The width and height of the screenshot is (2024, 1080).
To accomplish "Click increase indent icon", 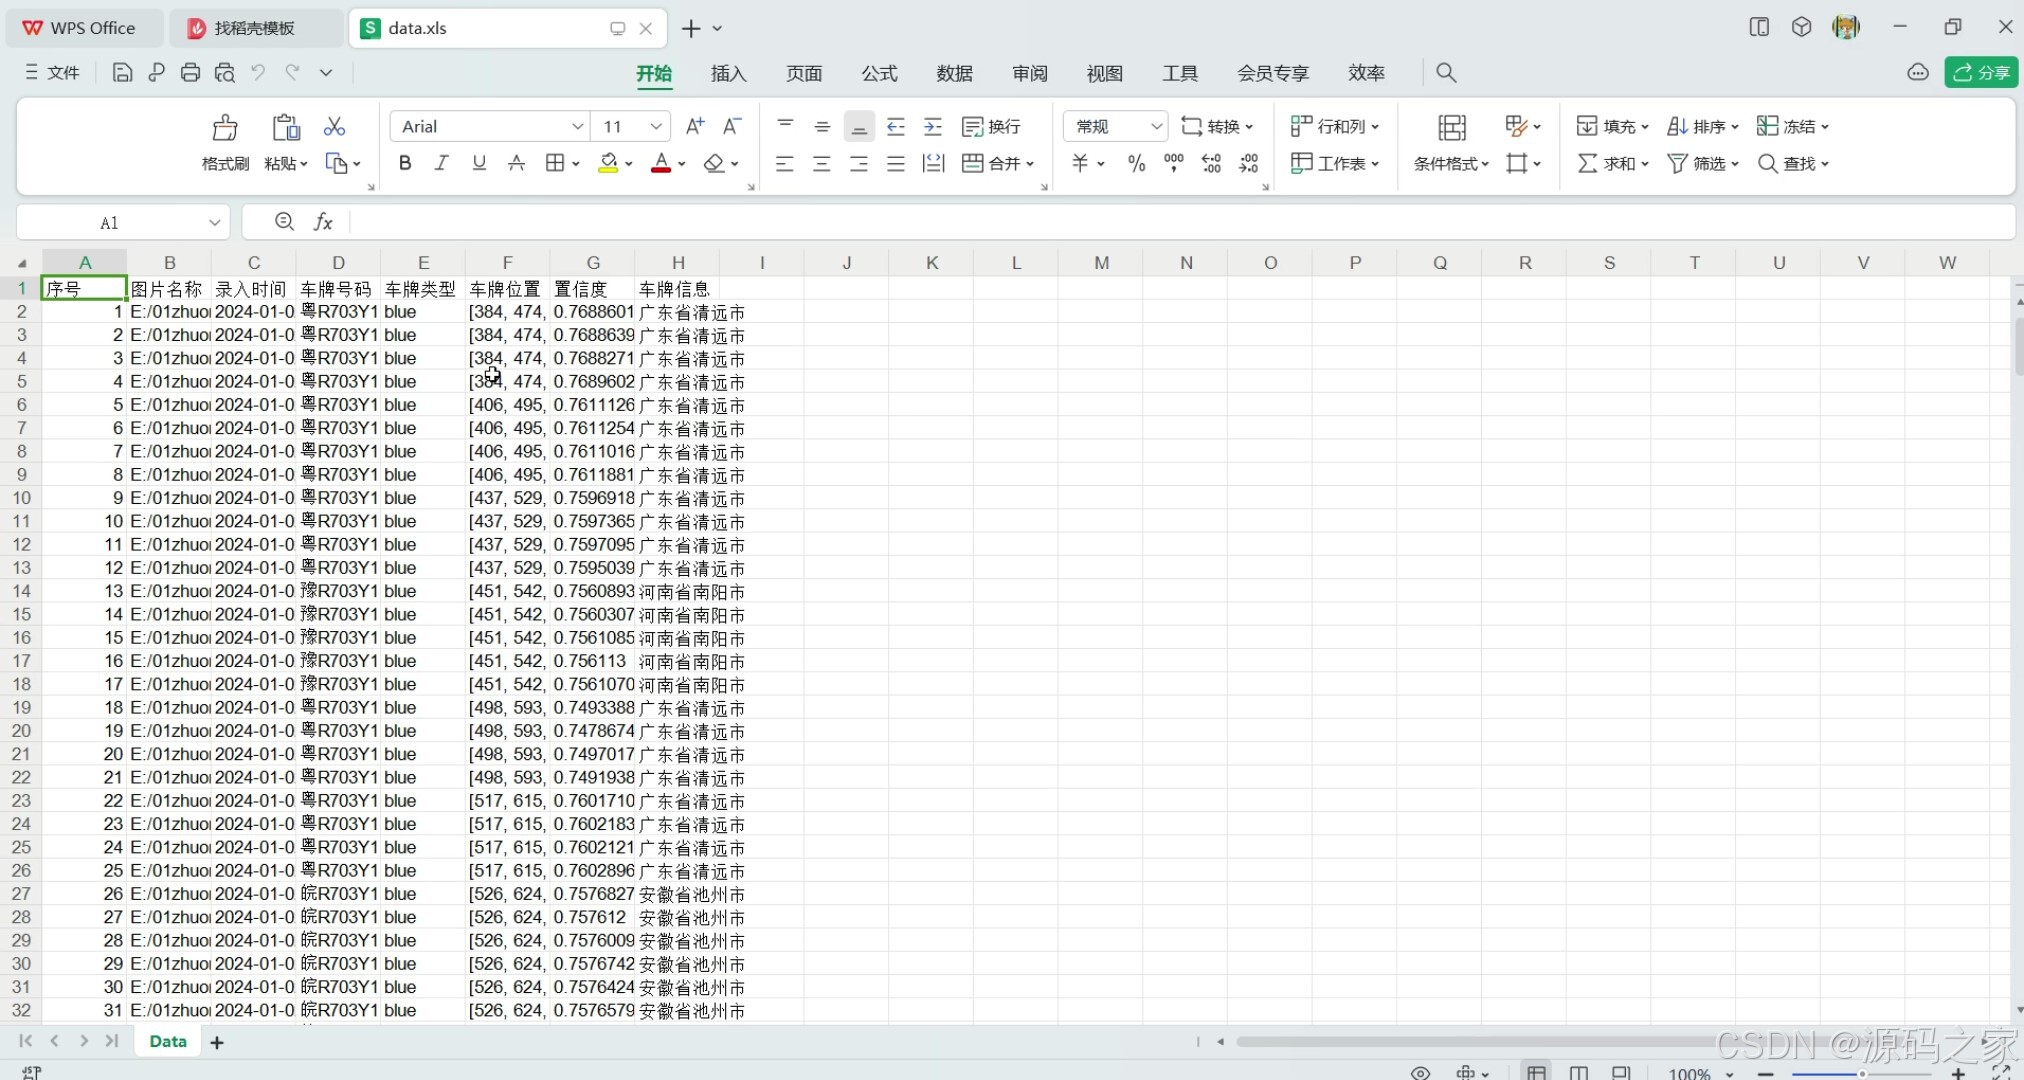I will 933,126.
